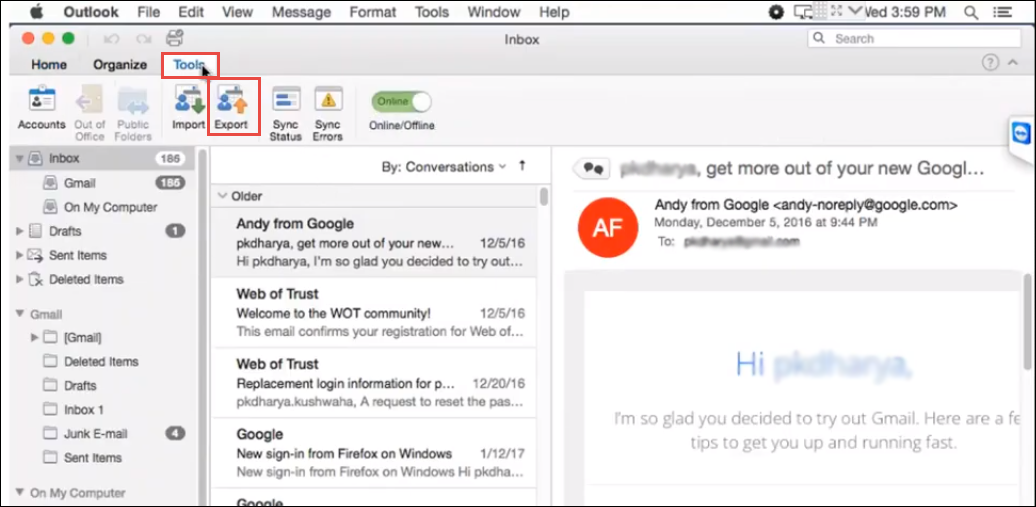This screenshot has width=1036, height=507.
Task: Switch to the Organize tab
Action: click(x=120, y=65)
